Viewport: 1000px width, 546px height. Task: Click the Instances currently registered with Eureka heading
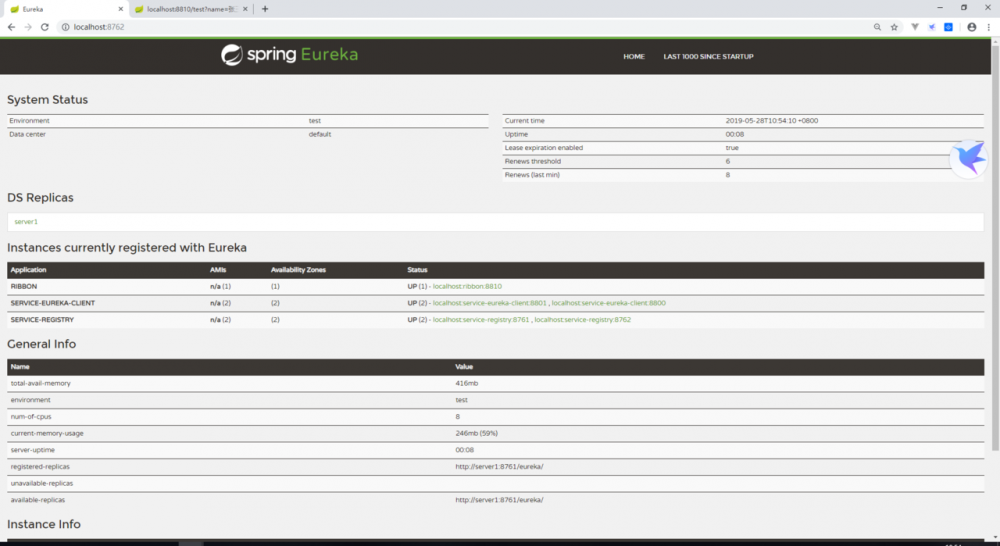(127, 247)
